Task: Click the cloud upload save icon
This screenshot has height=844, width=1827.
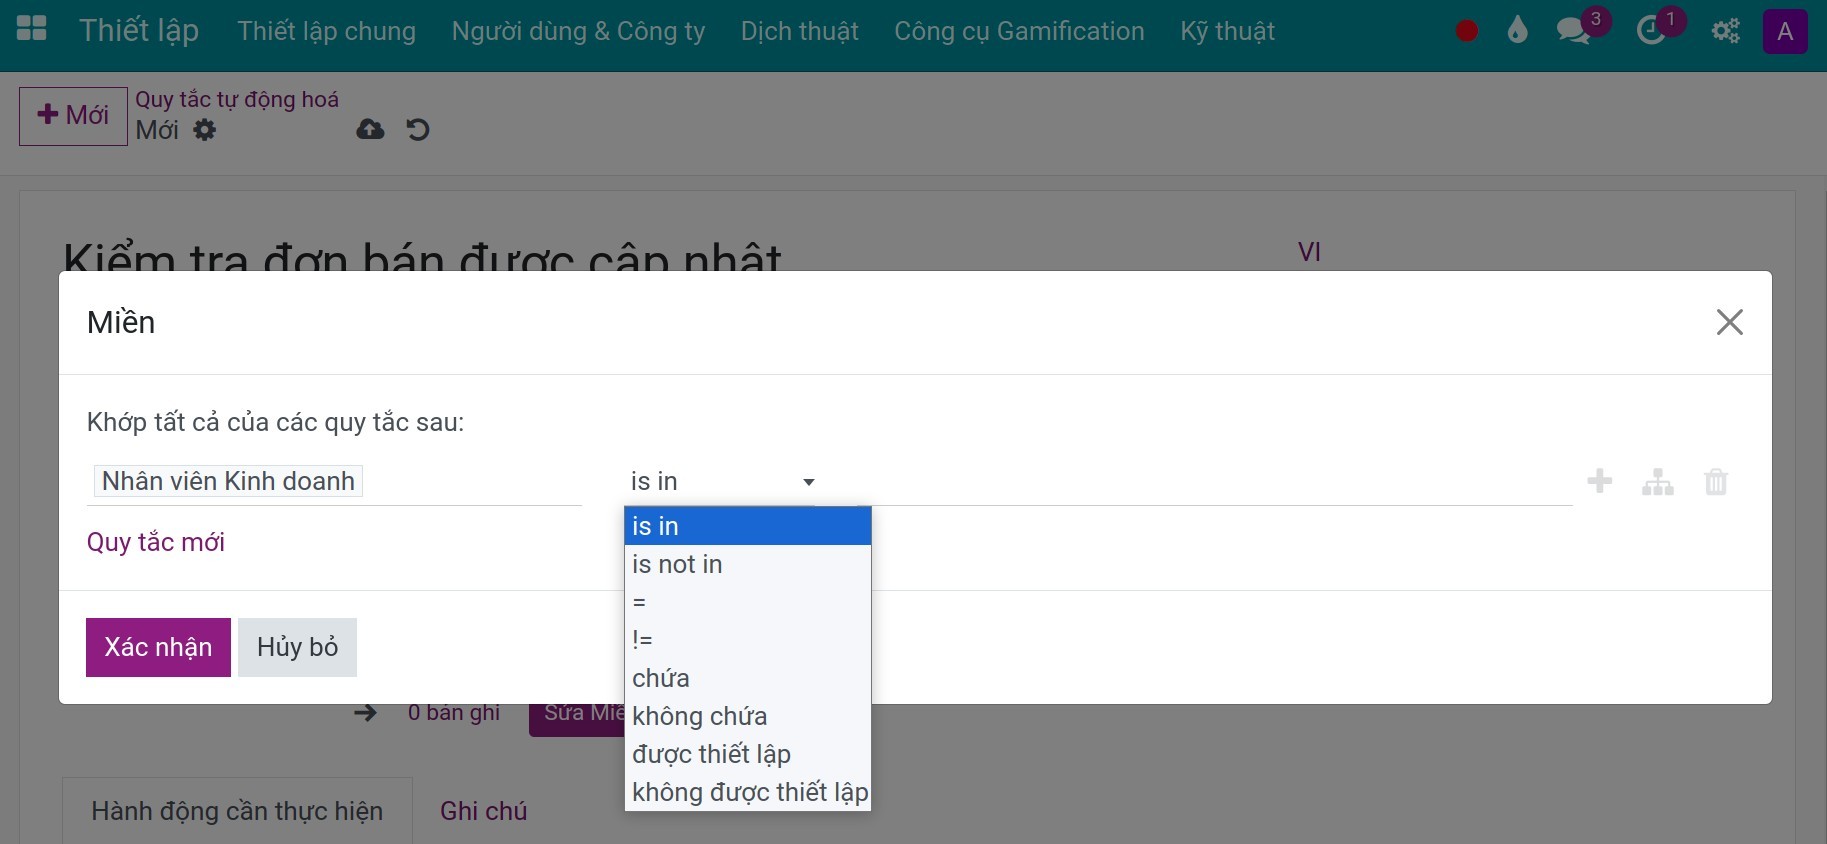Action: click(370, 130)
